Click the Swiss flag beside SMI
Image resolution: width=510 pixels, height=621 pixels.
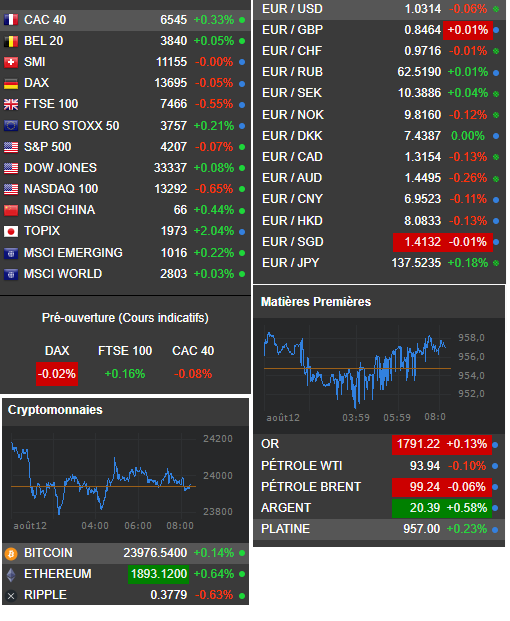coord(11,62)
